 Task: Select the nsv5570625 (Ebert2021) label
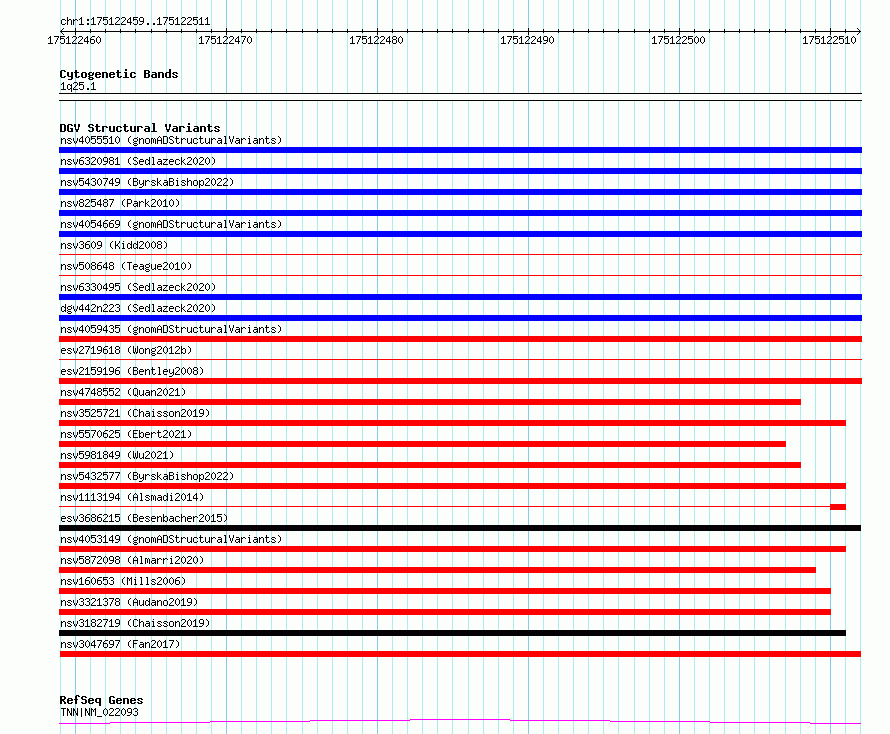click(126, 434)
